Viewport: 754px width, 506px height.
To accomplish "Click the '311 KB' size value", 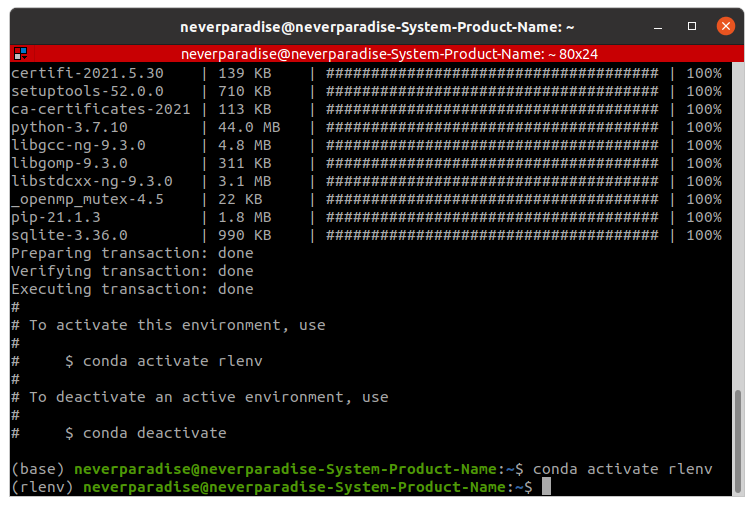I will coord(245,163).
